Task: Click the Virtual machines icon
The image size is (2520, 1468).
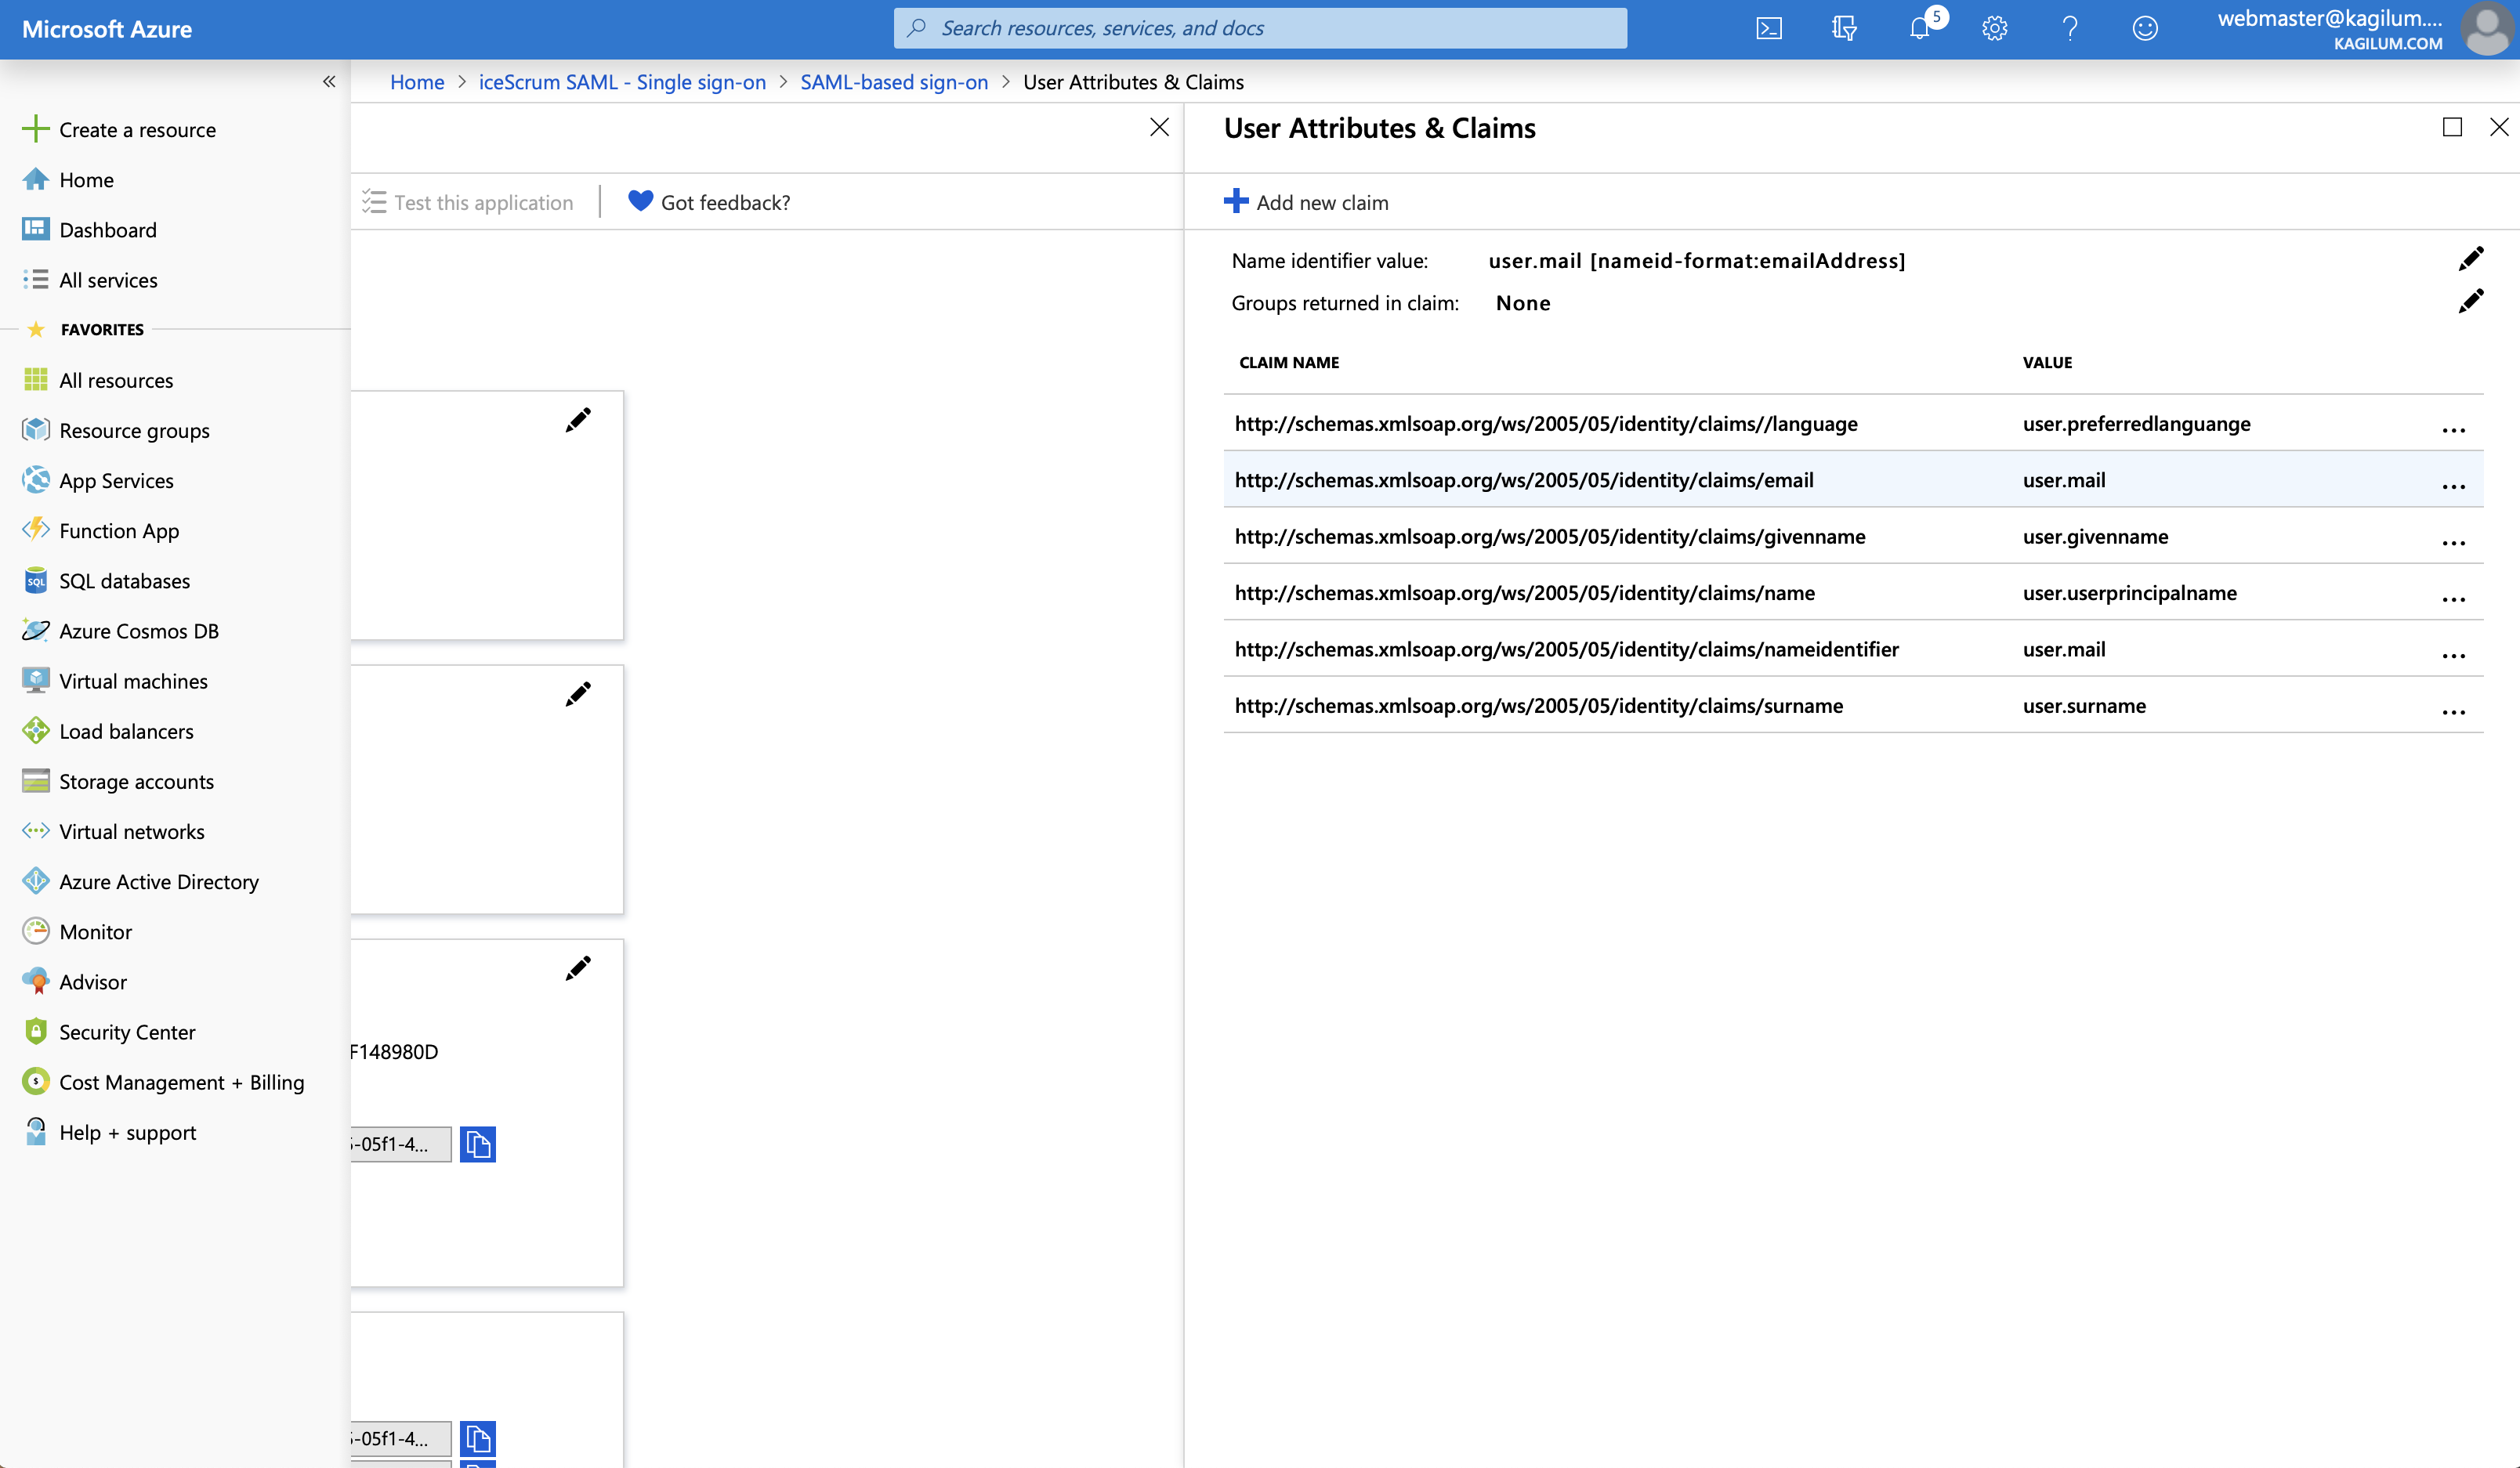Action: pos(36,681)
